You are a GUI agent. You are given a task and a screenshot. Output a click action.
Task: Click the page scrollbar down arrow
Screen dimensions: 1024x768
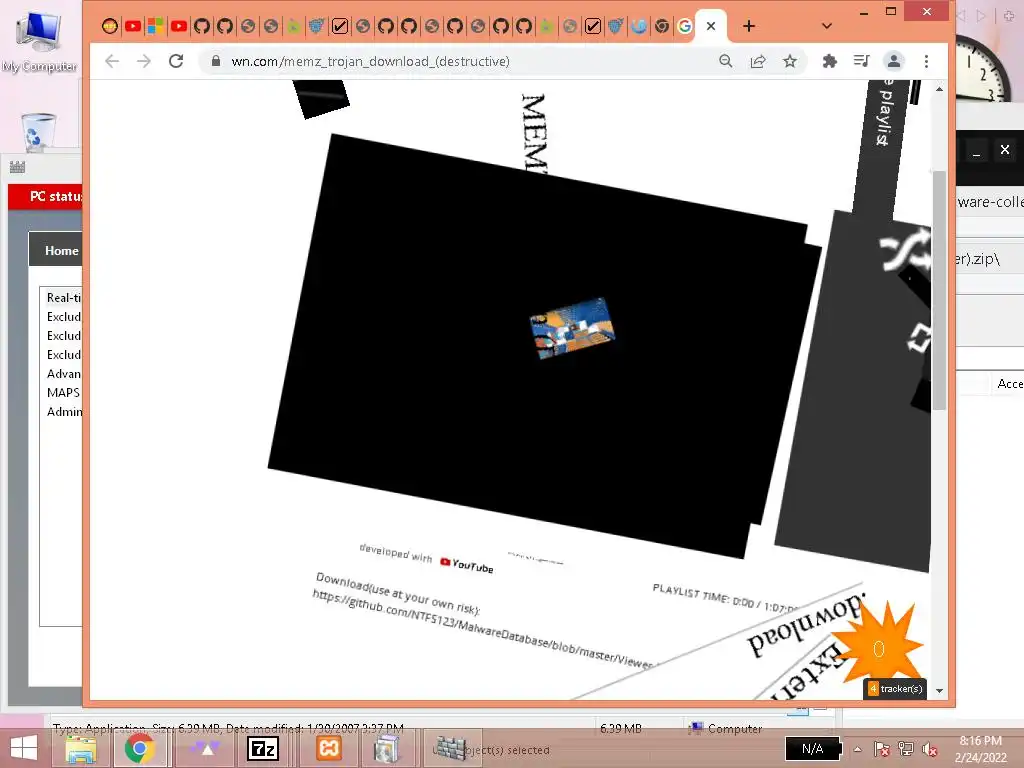coord(939,690)
